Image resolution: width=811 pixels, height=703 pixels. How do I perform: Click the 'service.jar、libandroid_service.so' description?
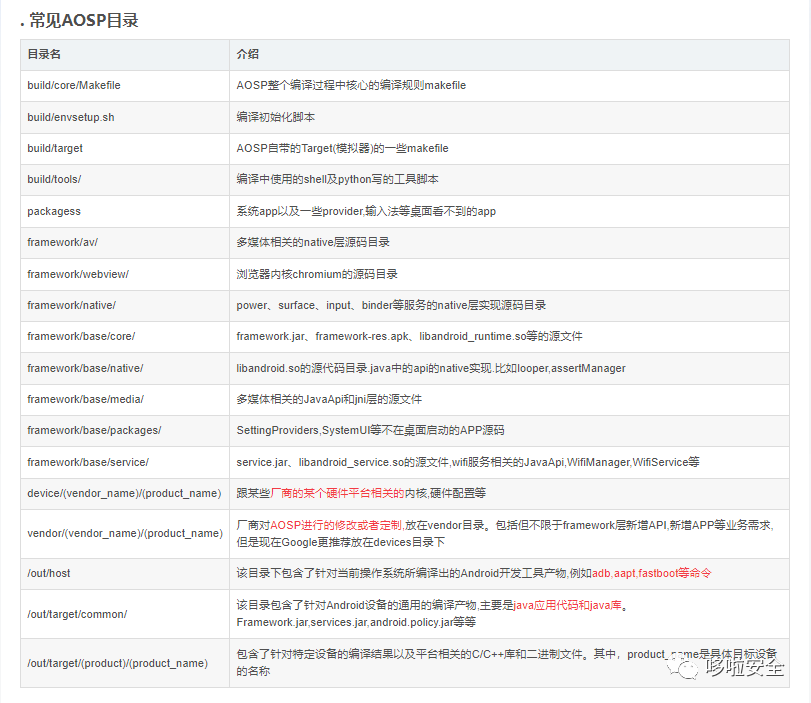(x=468, y=462)
